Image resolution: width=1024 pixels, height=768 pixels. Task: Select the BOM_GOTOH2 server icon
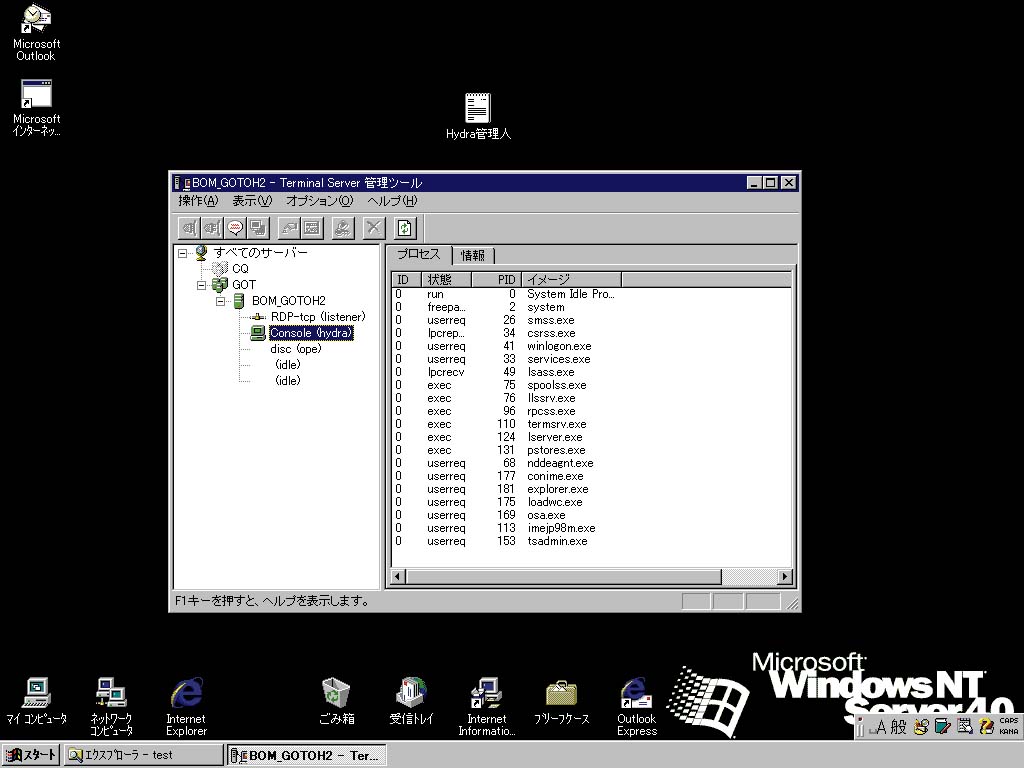(239, 300)
